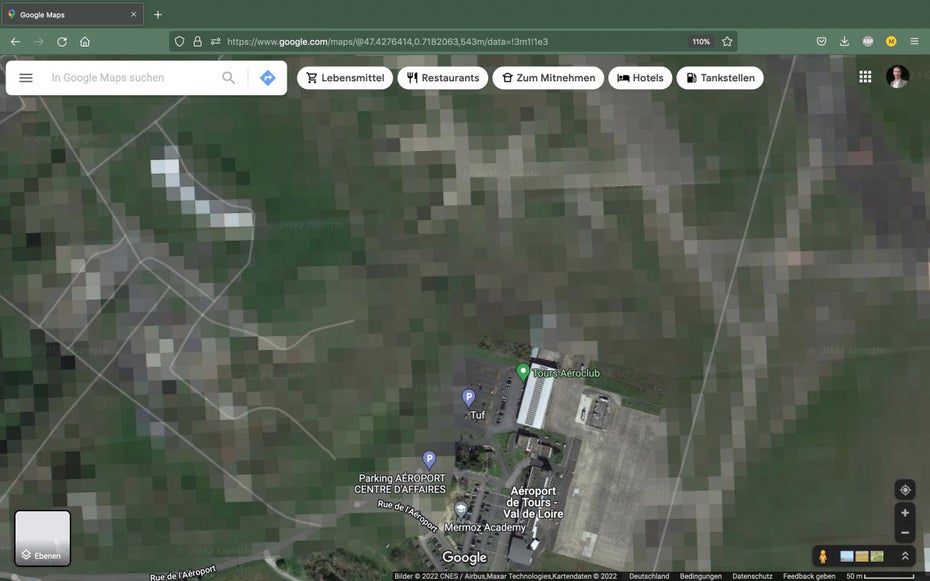
Task: Select the Tours Aeroclub map pin
Action: point(522,372)
